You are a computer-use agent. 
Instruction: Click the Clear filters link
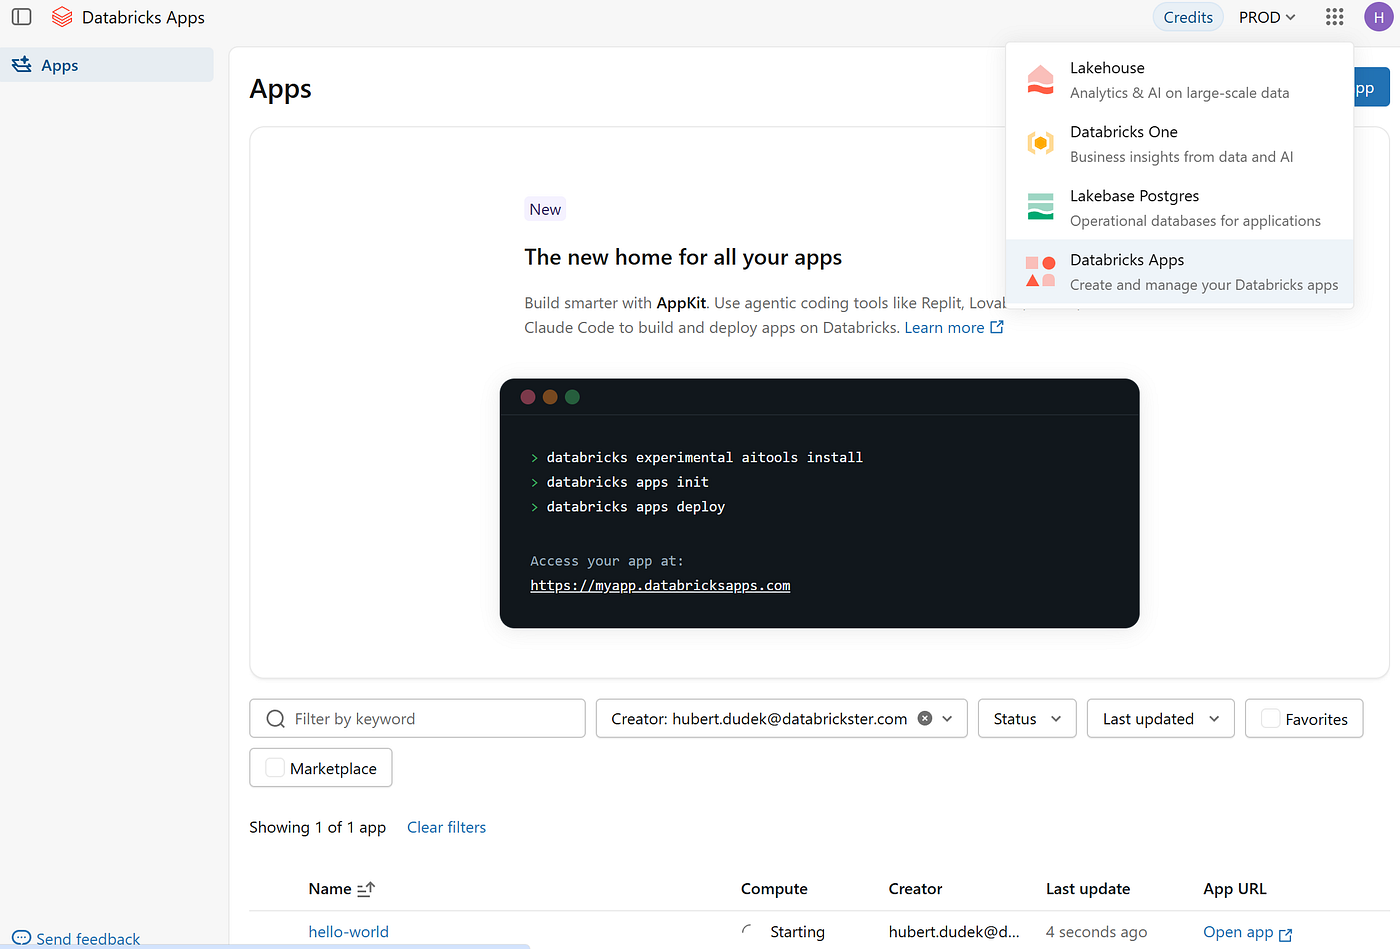coord(446,827)
